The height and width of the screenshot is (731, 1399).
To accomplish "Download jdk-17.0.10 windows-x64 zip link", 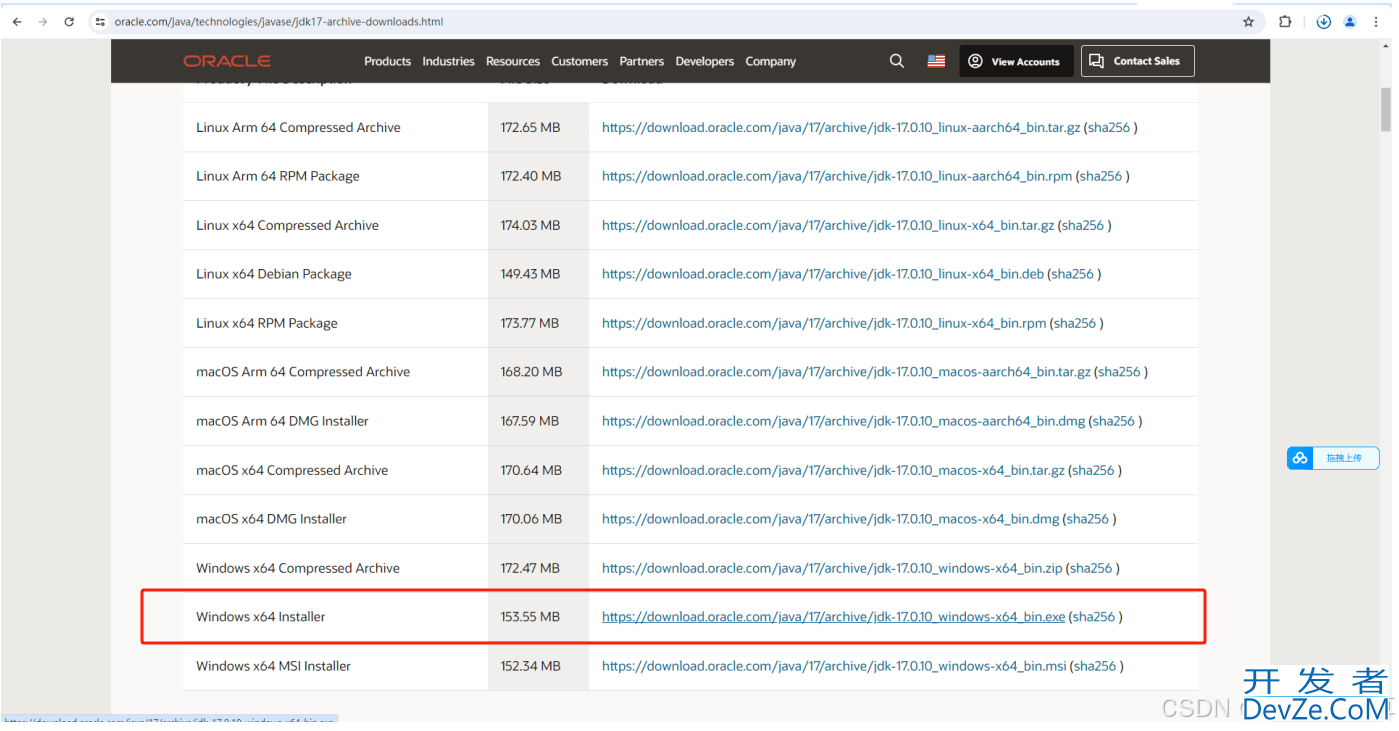I will coord(832,568).
